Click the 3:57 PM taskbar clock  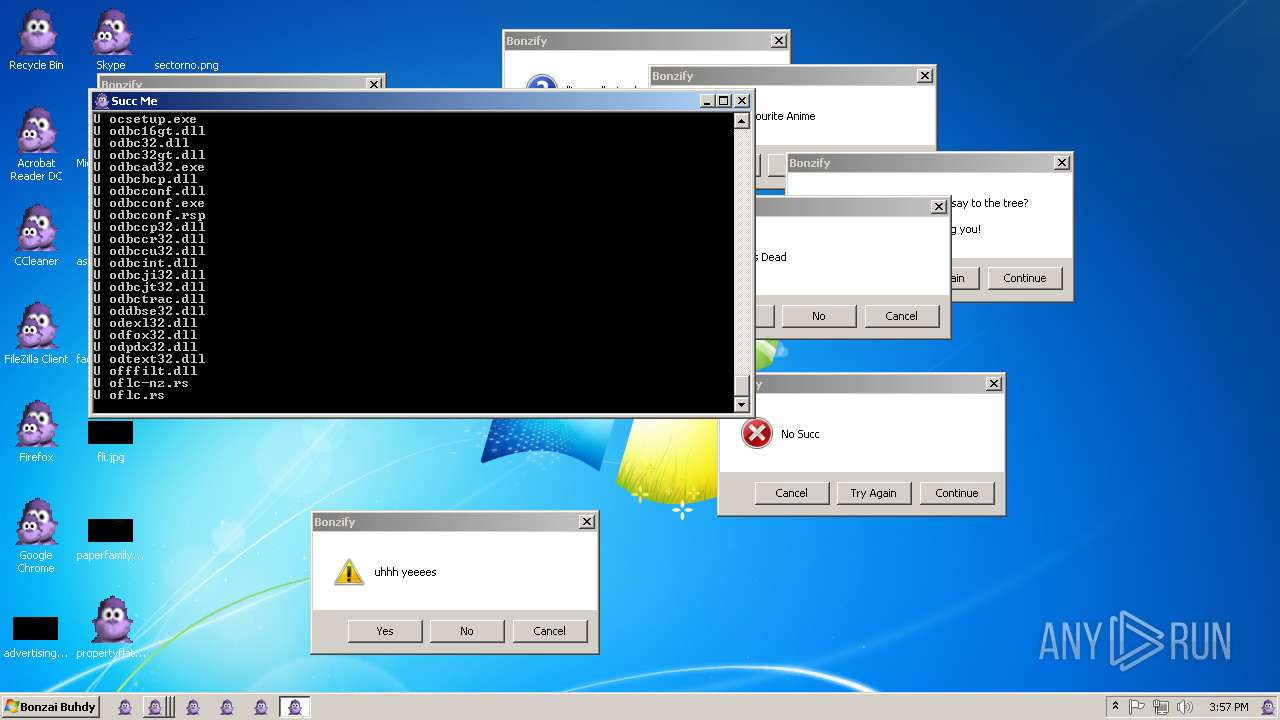point(1228,707)
